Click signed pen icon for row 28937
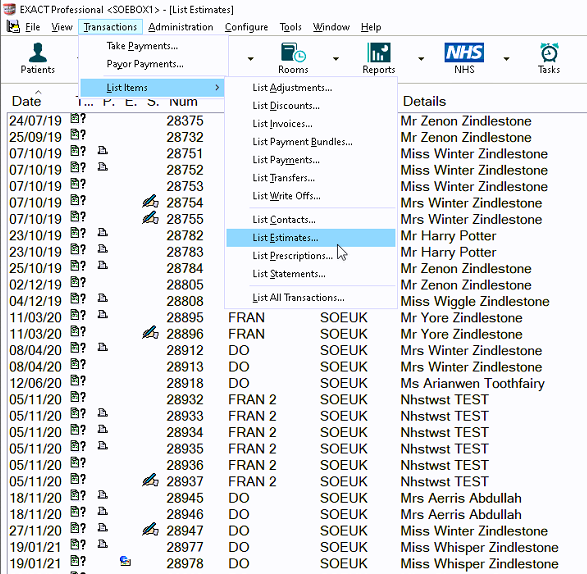587x574 pixels. [x=150, y=480]
